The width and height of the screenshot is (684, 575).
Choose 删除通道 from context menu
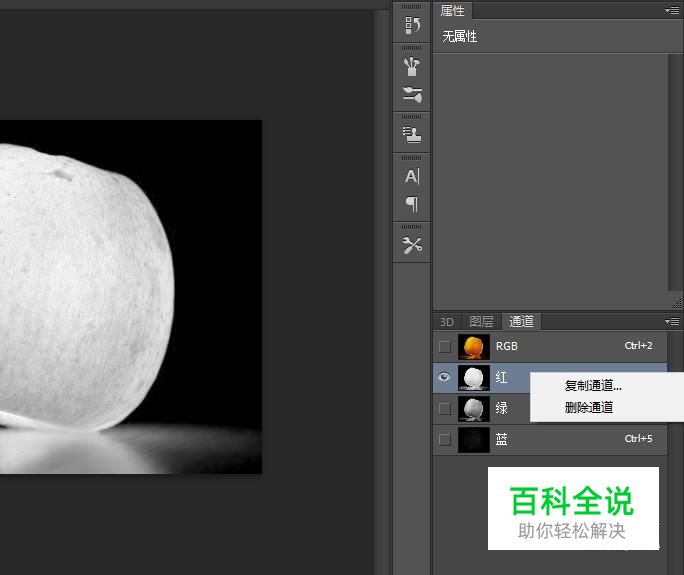(x=589, y=407)
